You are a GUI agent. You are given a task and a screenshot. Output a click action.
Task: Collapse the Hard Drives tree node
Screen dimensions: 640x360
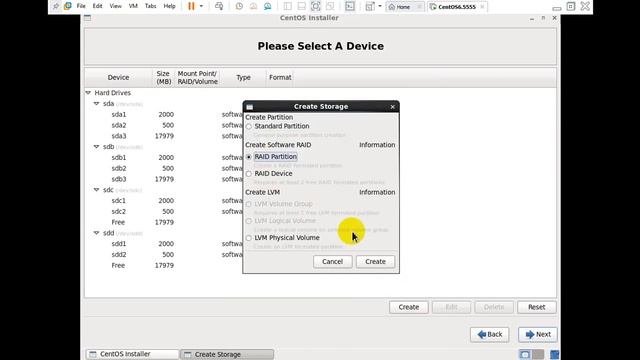tap(88, 93)
